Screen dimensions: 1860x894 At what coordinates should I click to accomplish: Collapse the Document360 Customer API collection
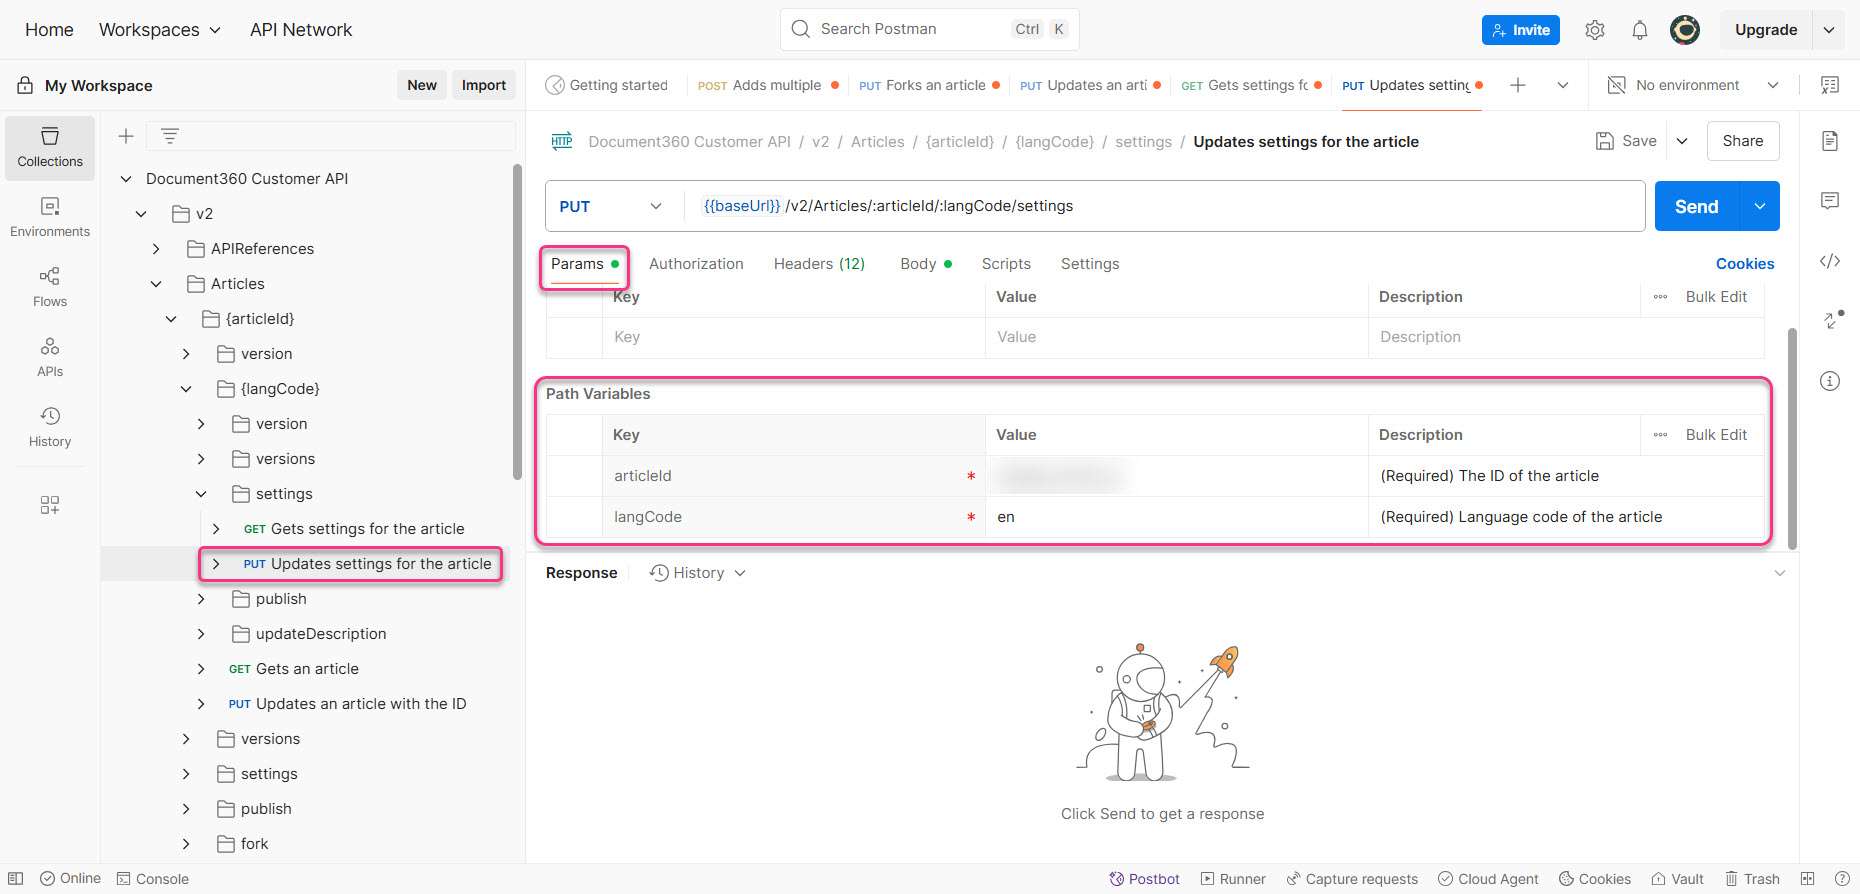(x=126, y=179)
